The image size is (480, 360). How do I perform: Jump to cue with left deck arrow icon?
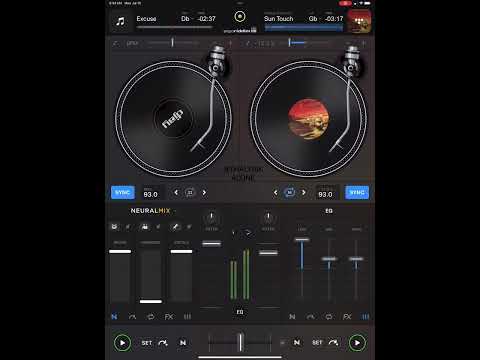coord(163,343)
